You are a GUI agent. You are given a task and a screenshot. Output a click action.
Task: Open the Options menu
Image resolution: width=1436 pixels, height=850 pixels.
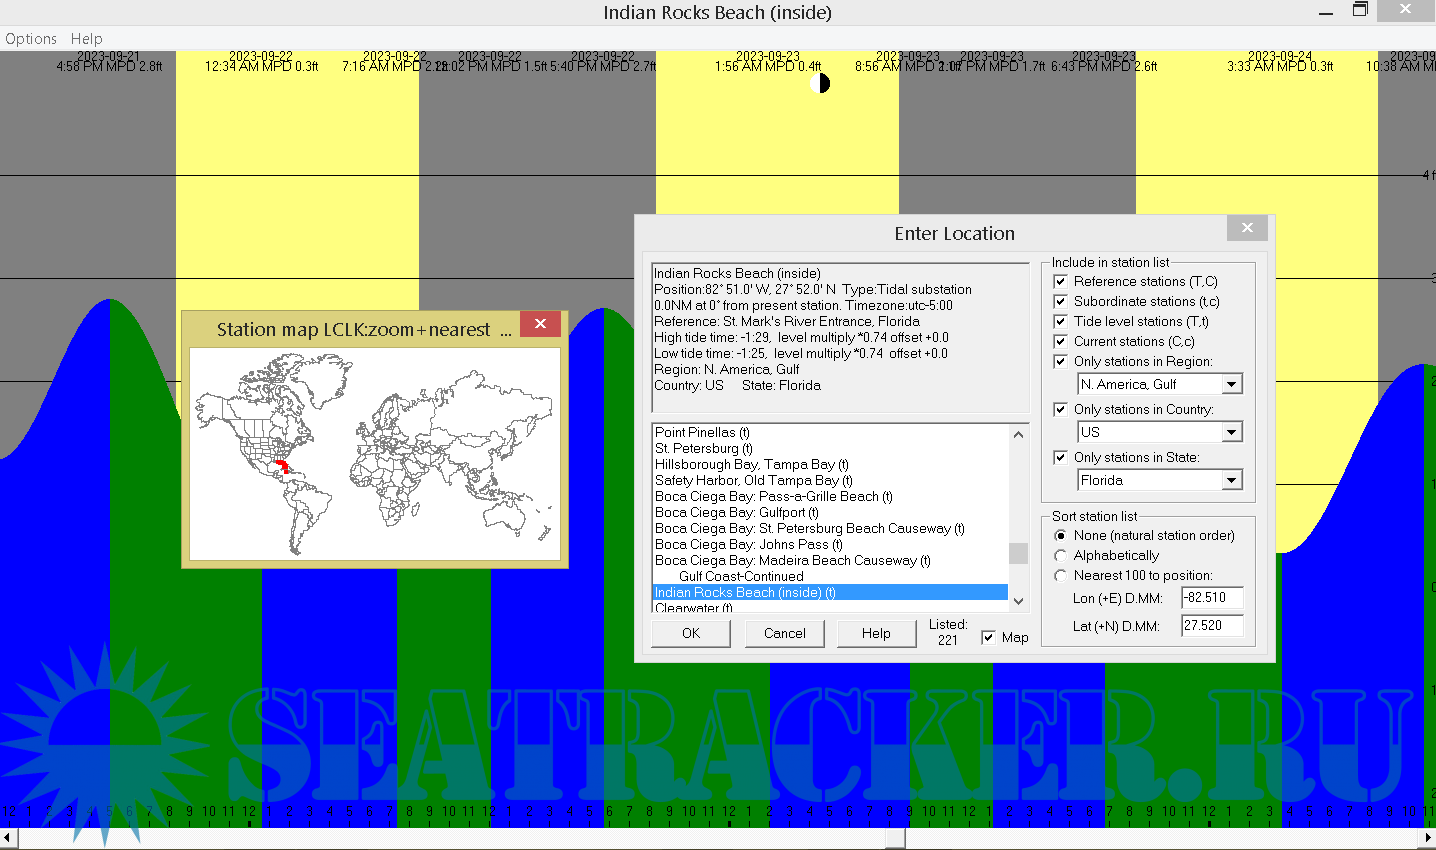point(31,39)
